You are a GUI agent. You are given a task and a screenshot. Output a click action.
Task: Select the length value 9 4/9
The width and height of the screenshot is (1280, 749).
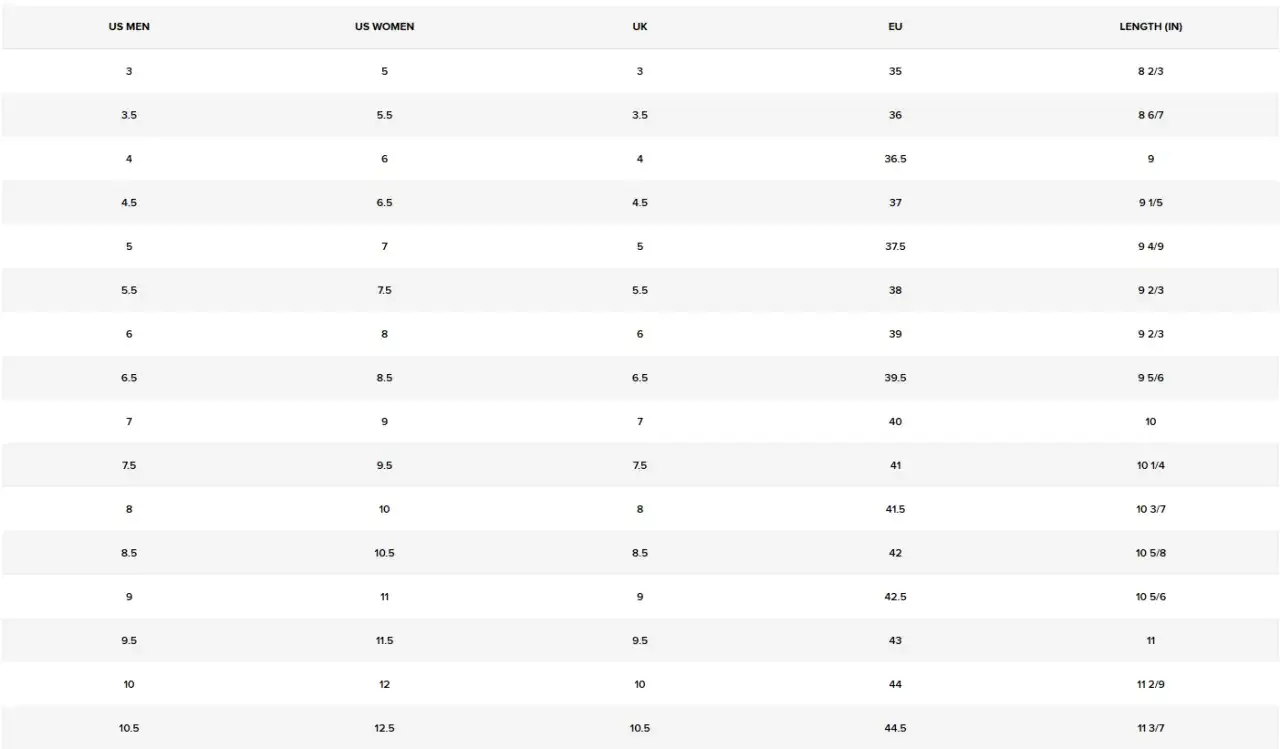[1150, 246]
